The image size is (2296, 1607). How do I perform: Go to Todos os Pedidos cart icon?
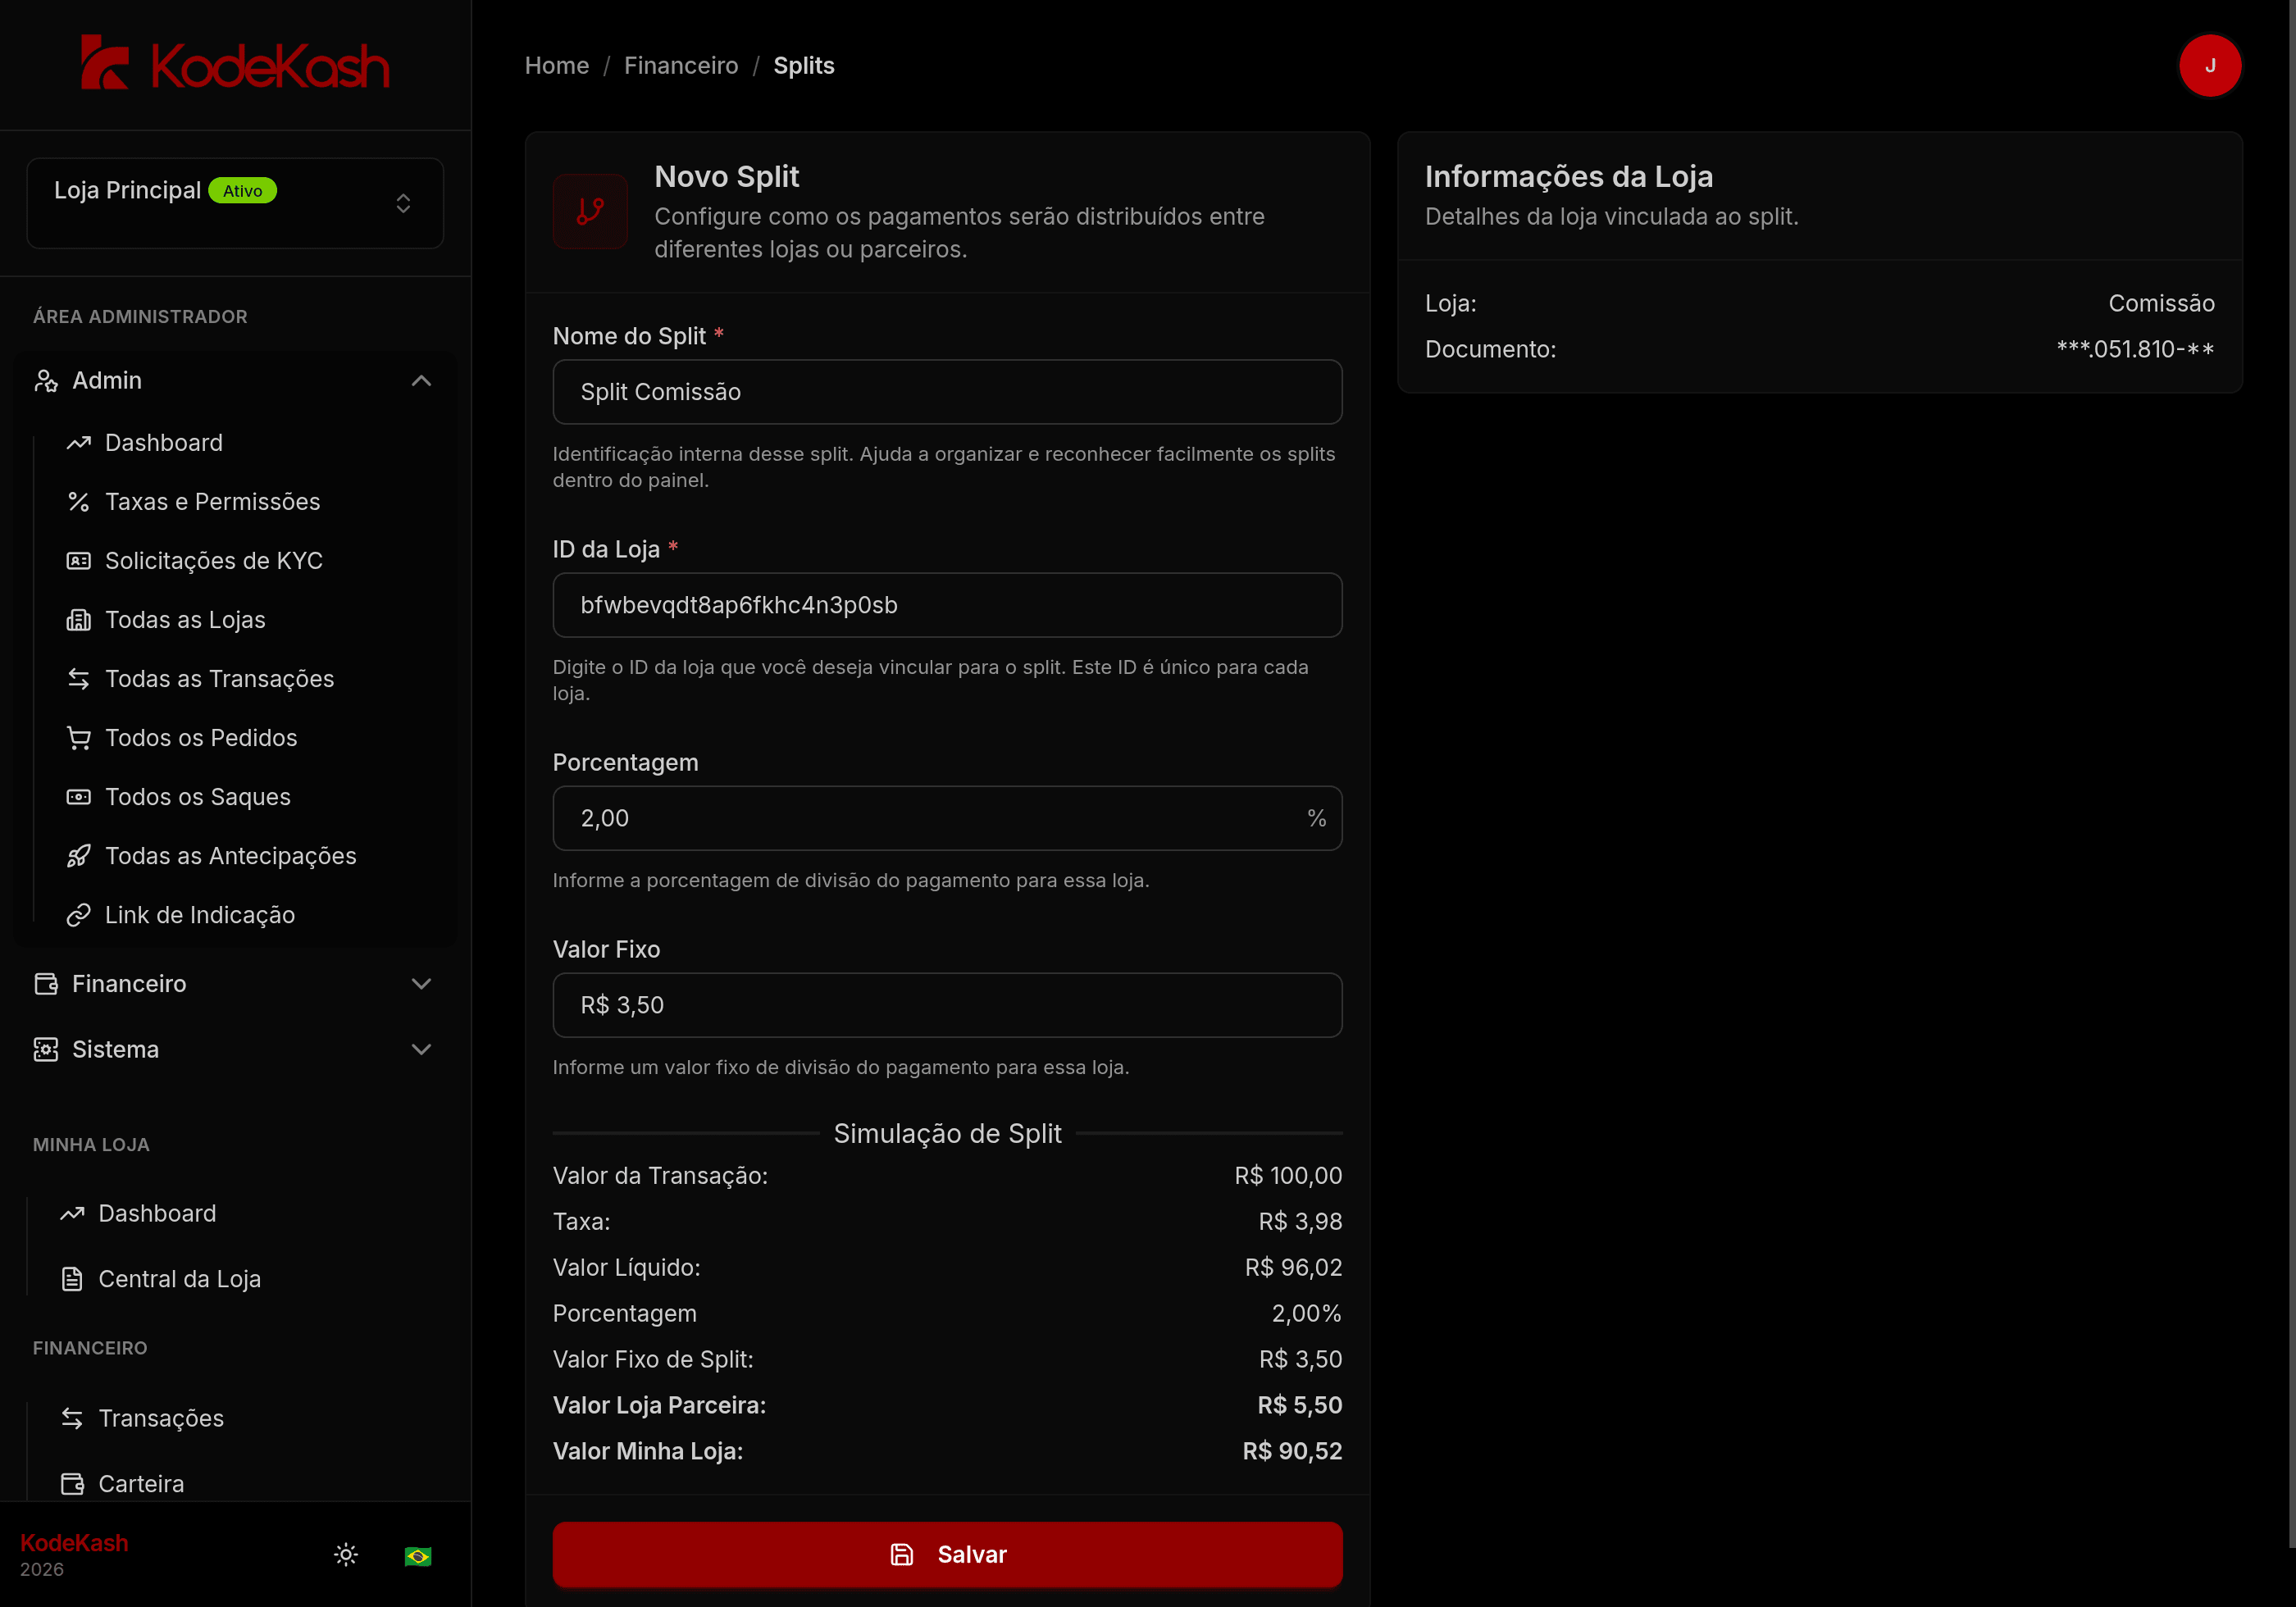(79, 738)
